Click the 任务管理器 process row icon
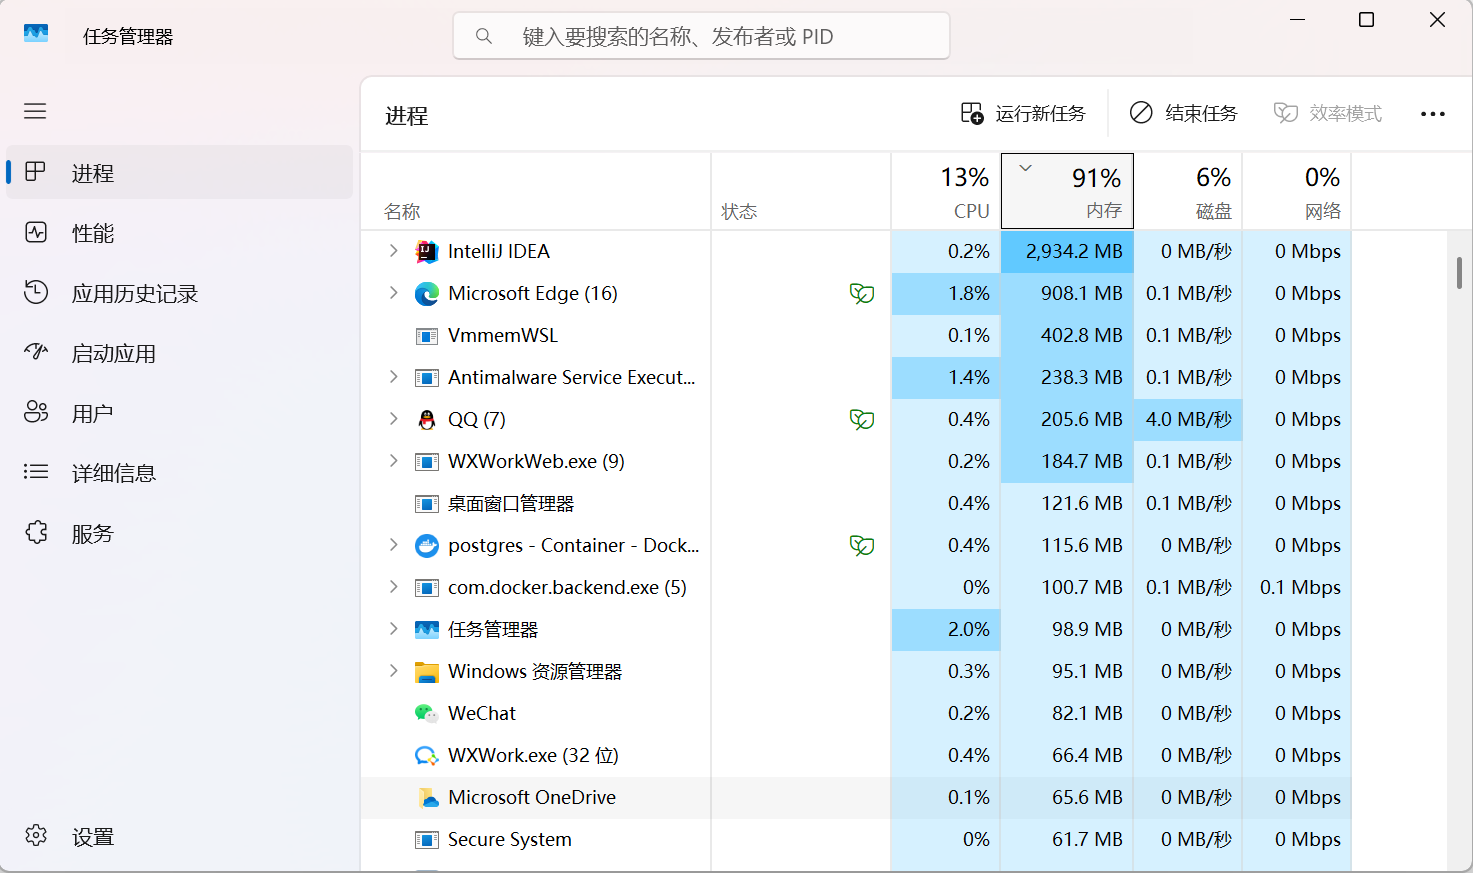Viewport: 1473px width, 873px height. 427,630
